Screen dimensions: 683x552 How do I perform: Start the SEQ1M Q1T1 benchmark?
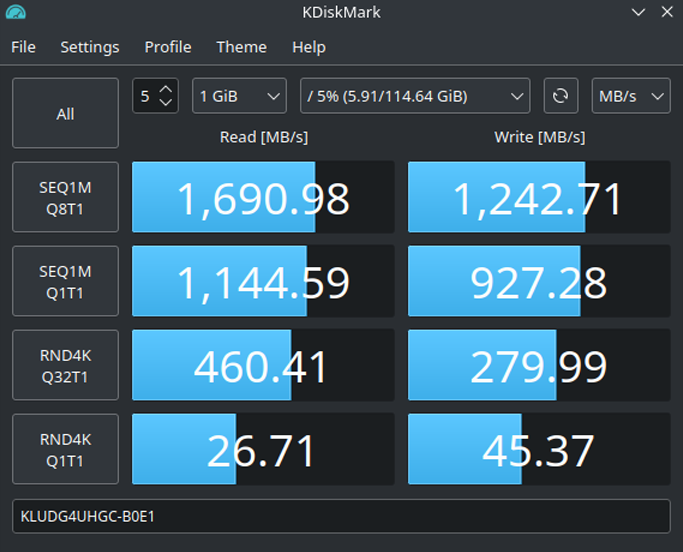[65, 281]
